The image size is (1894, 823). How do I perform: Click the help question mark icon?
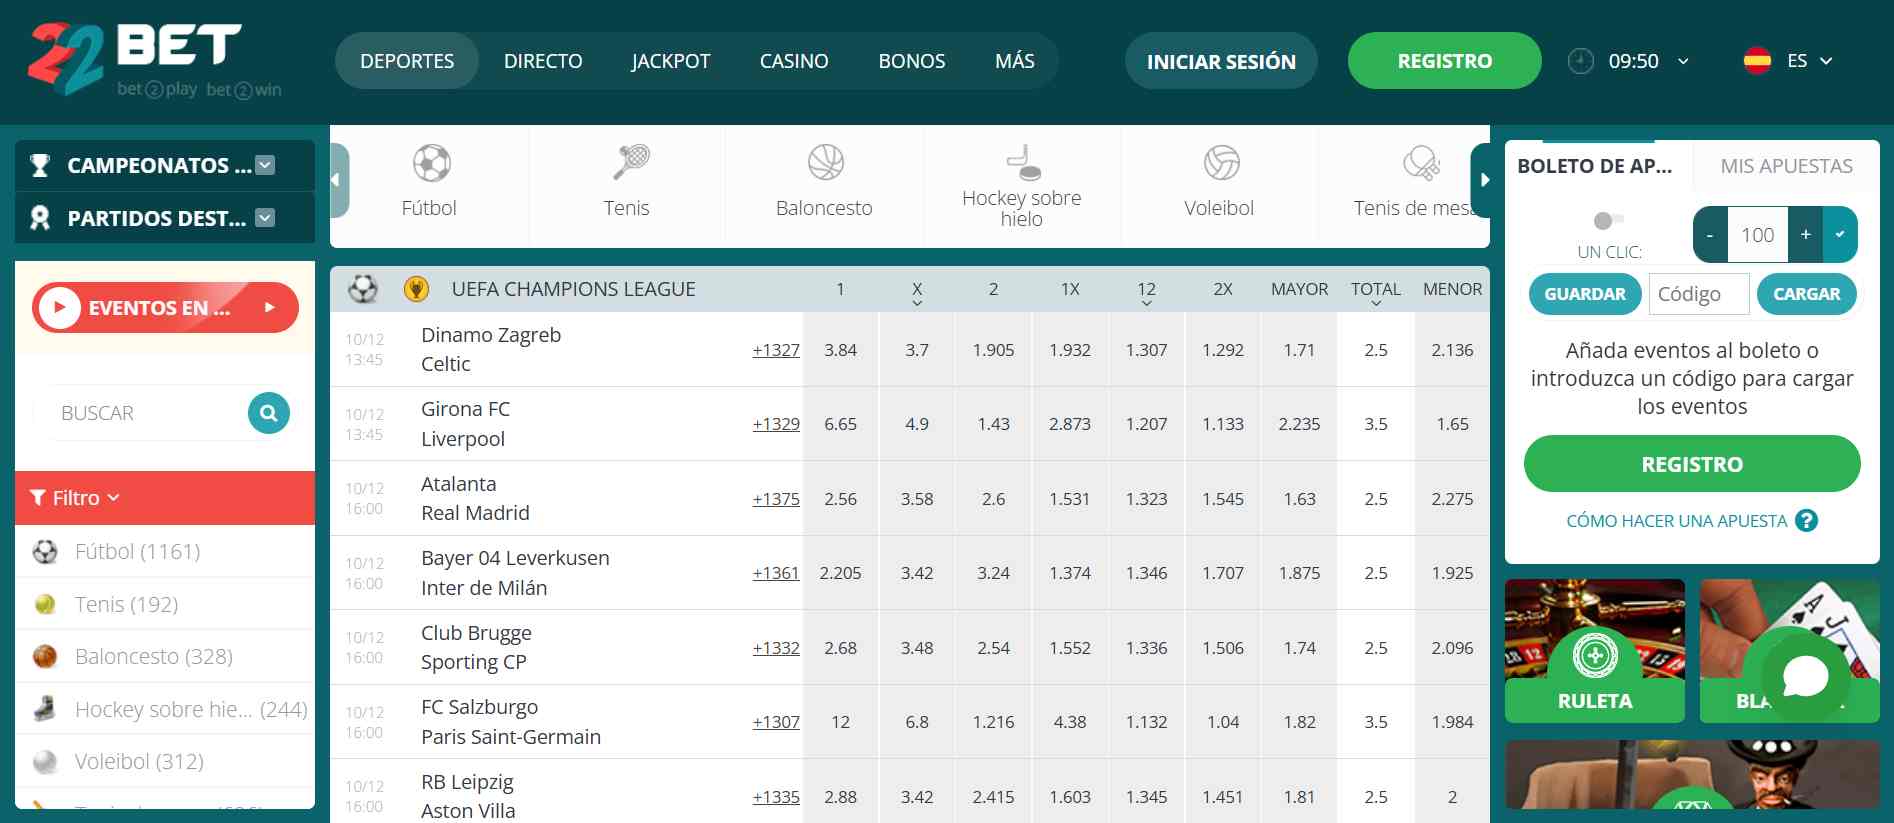1806,521
